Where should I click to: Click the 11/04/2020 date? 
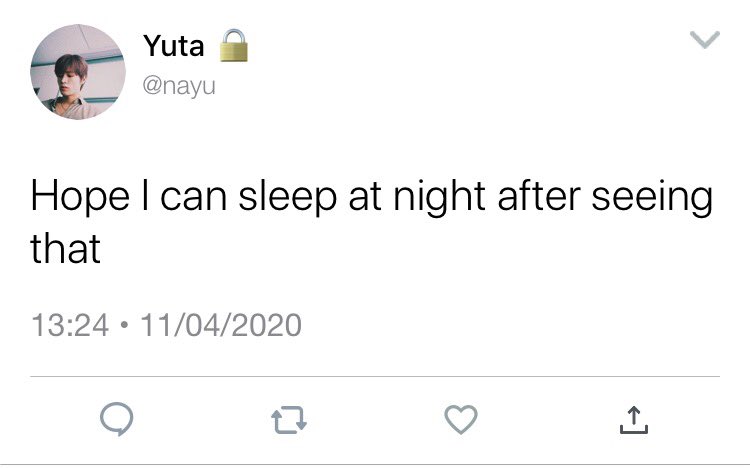pyautogui.click(x=221, y=325)
